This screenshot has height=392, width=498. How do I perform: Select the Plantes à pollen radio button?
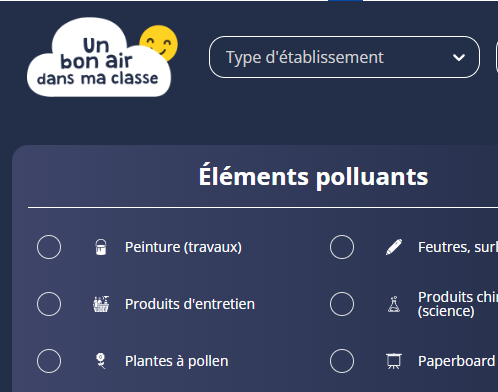coord(49,361)
